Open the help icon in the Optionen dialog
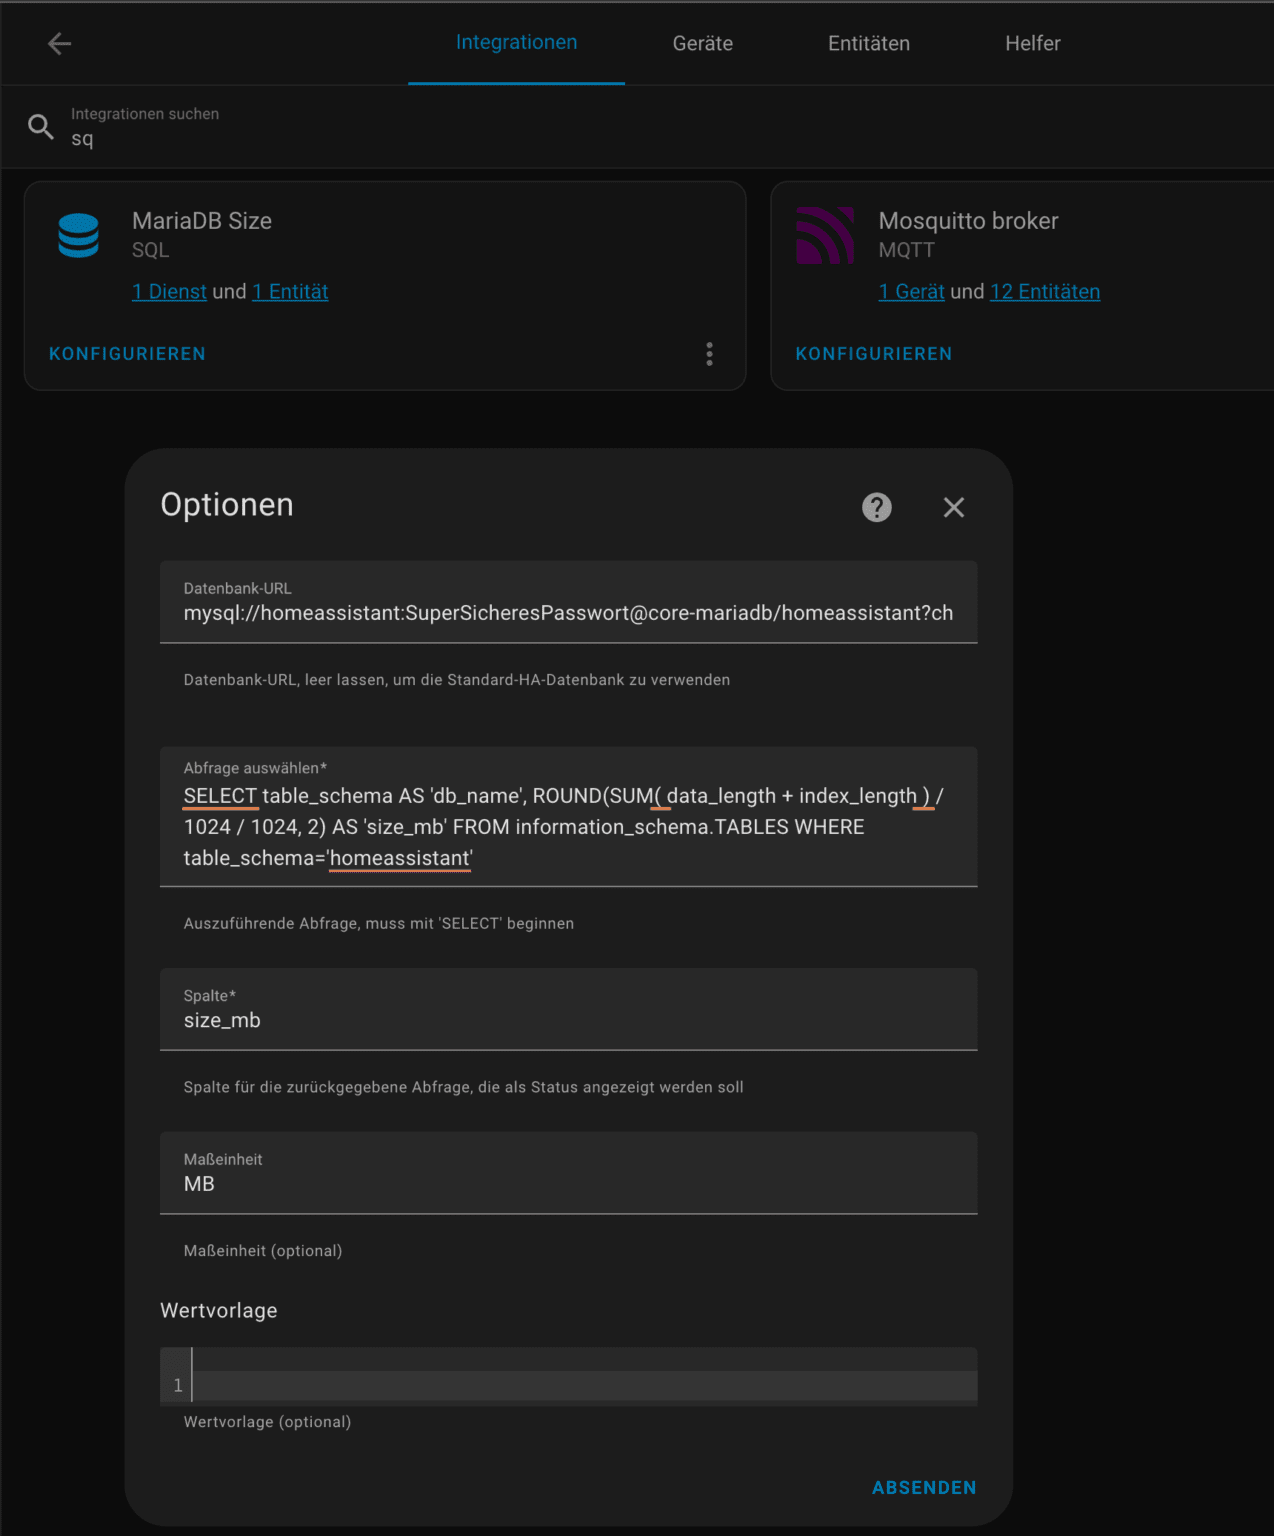The width and height of the screenshot is (1274, 1536). tap(877, 508)
